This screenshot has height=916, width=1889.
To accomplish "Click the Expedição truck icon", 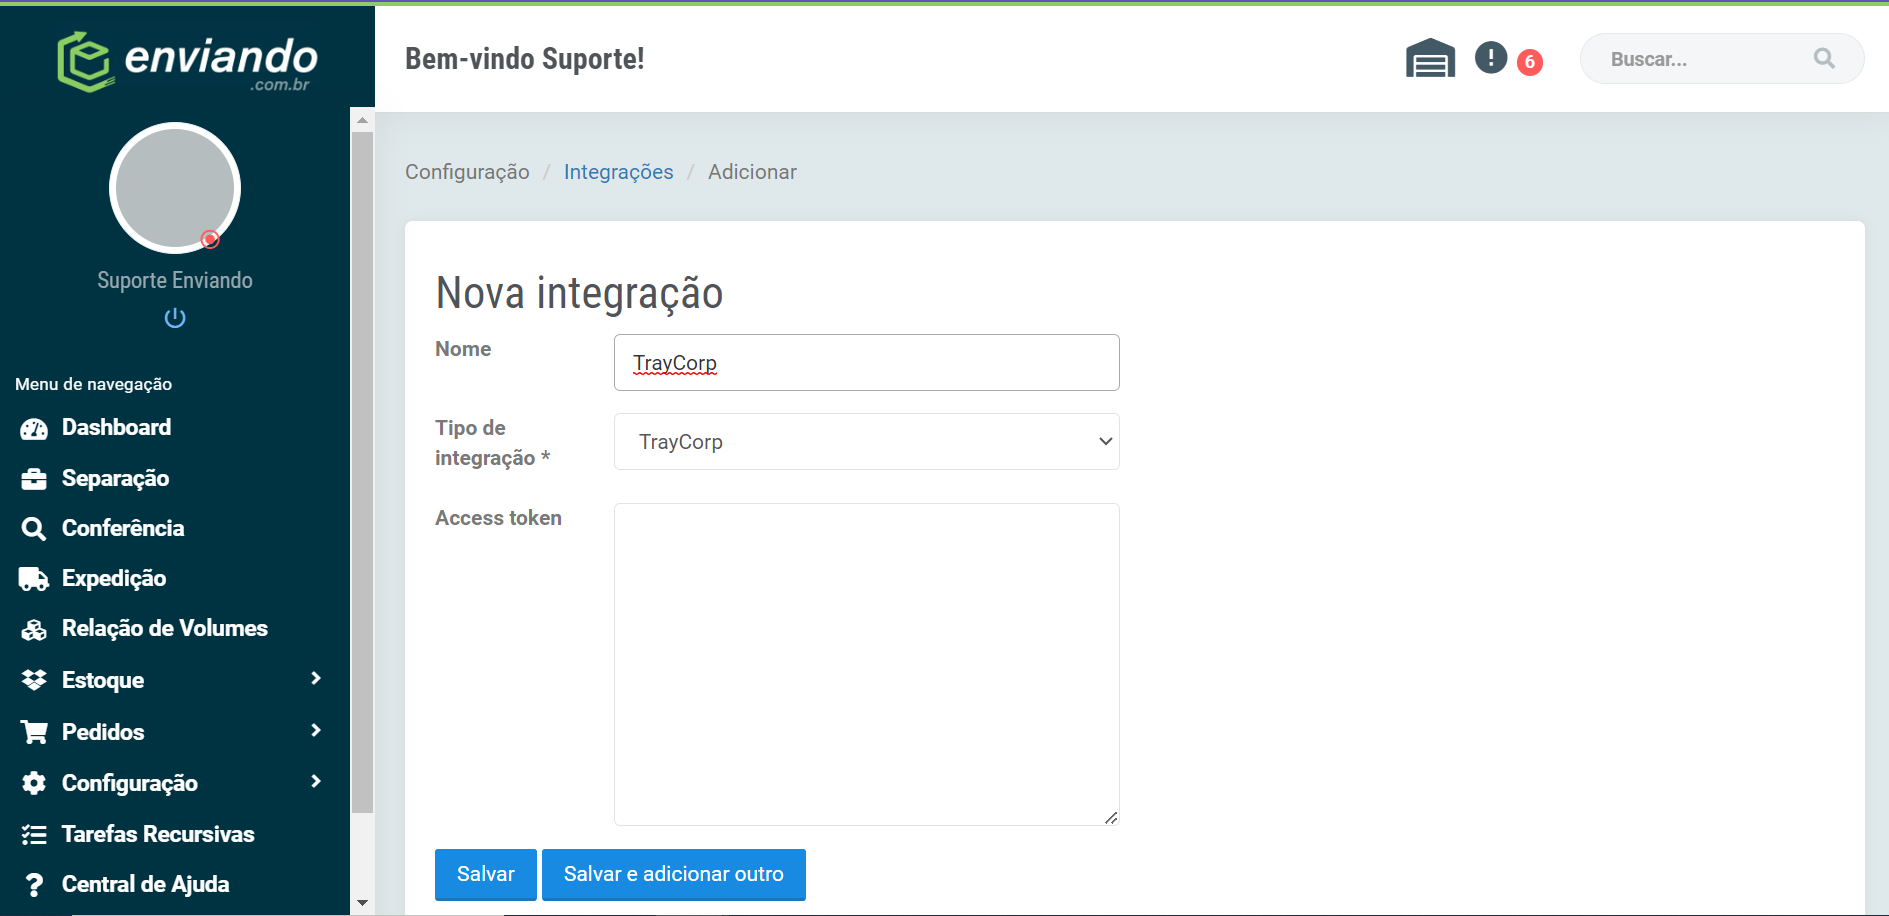I will (34, 579).
